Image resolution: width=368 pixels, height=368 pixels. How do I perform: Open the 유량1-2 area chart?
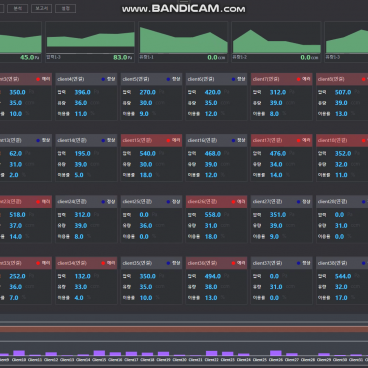coord(276,42)
